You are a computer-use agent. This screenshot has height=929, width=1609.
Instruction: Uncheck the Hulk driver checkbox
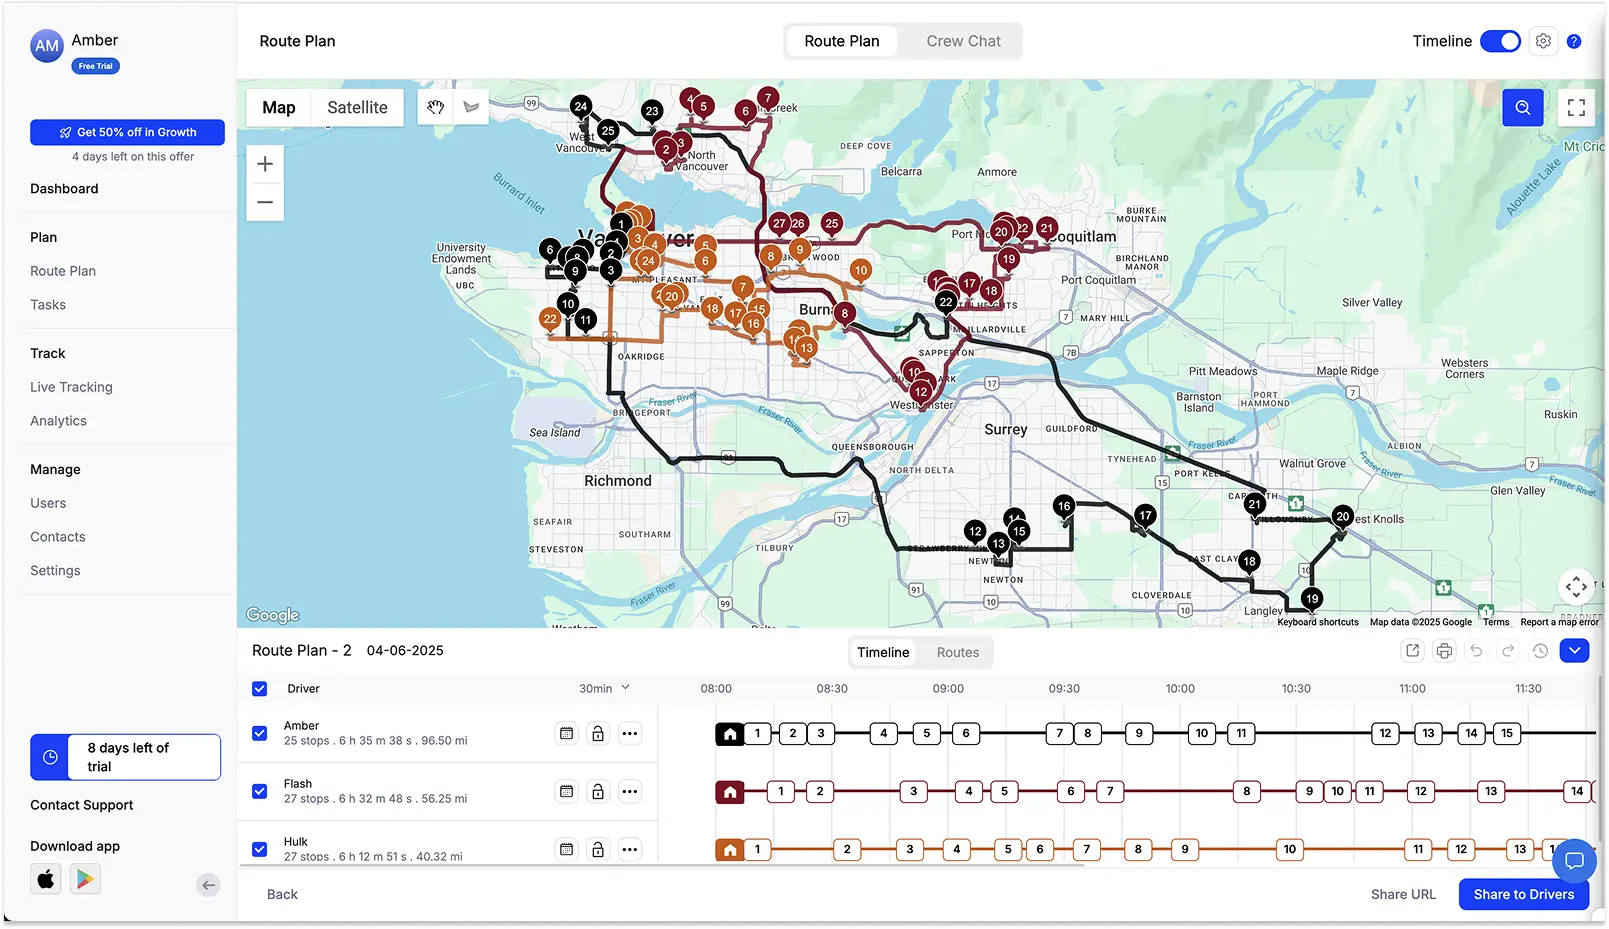(x=259, y=849)
